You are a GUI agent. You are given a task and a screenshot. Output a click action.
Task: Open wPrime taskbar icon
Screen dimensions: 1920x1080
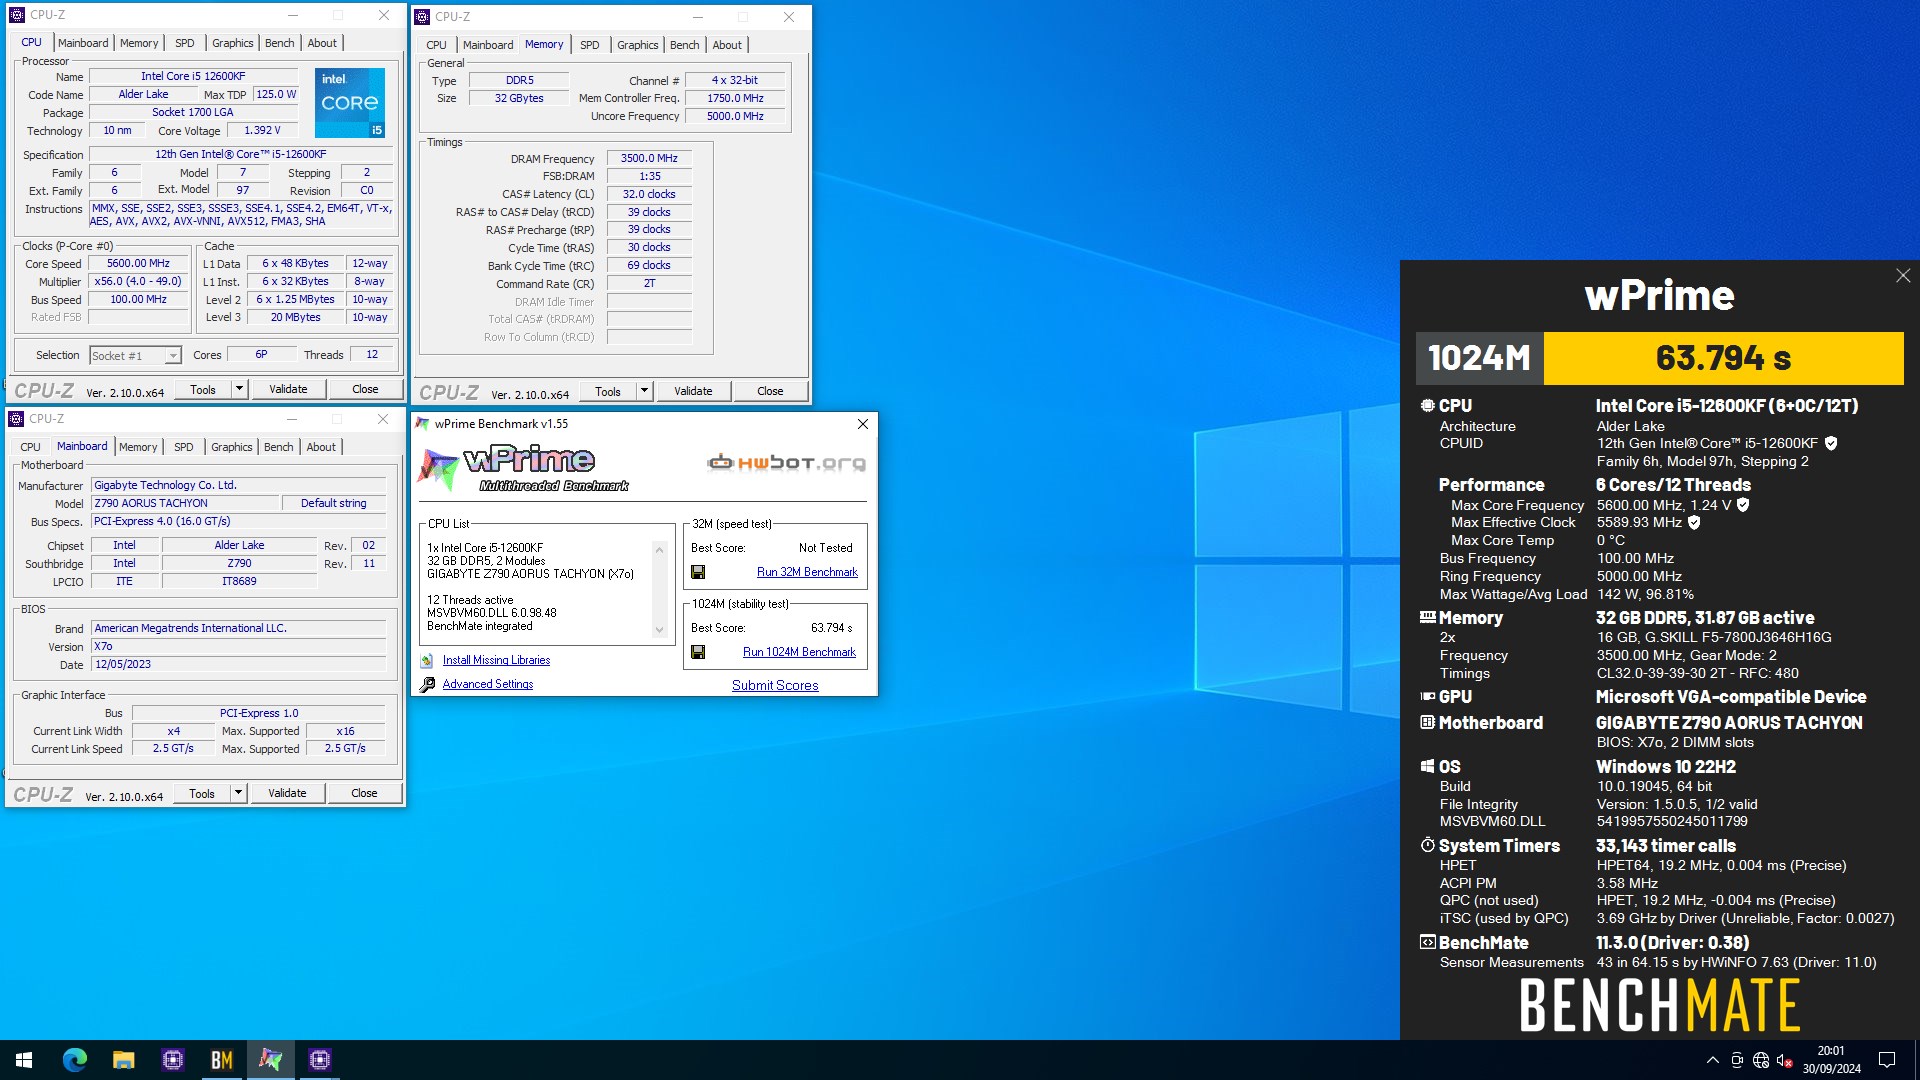pyautogui.click(x=270, y=1060)
